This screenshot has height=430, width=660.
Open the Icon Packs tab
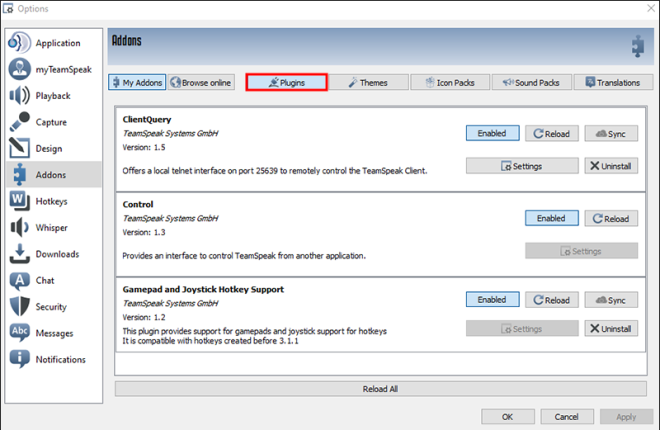(450, 82)
